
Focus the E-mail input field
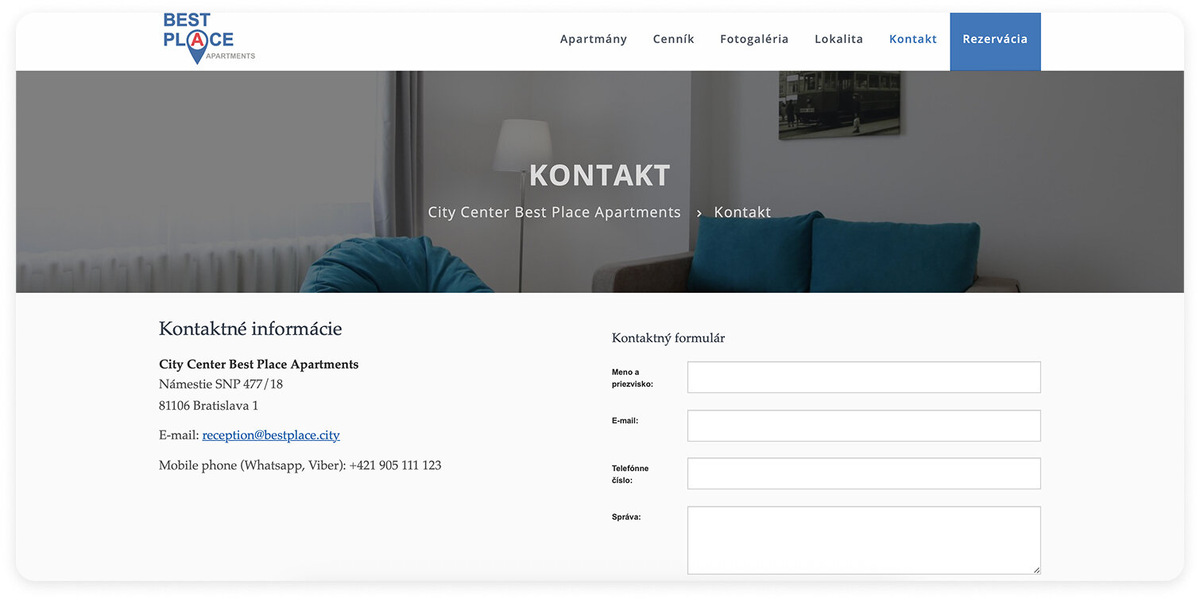click(x=864, y=425)
